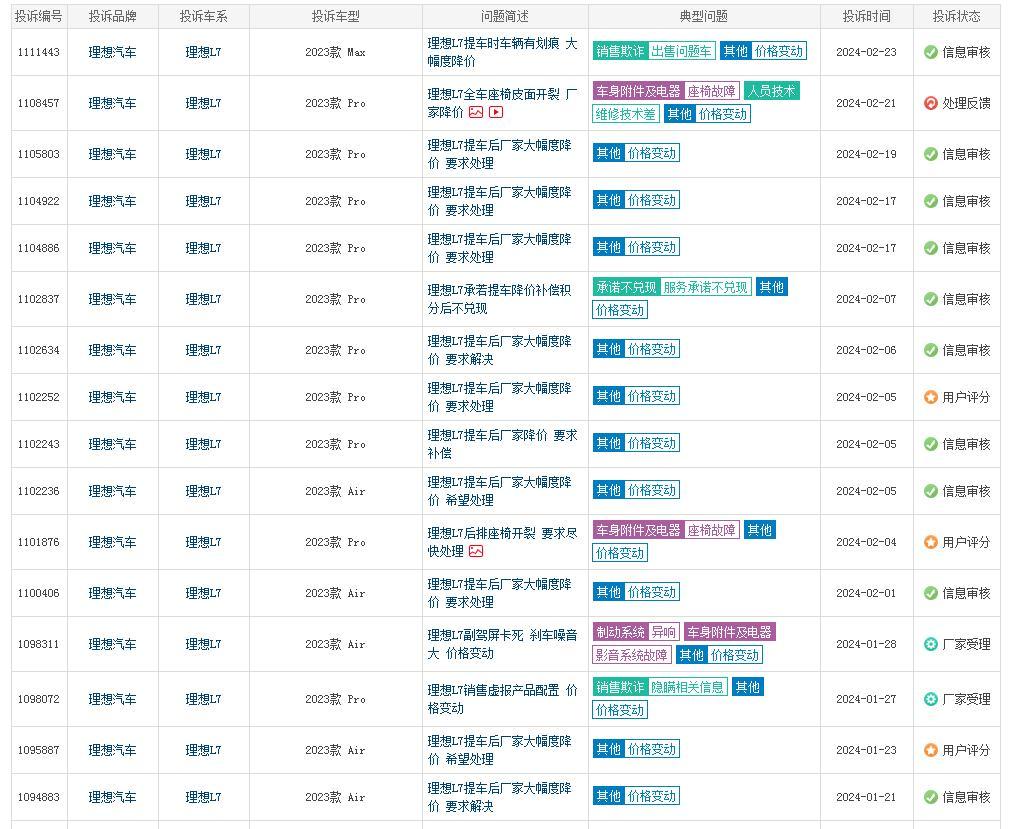Click the green check icon for complaint 1104922
This screenshot has height=829, width=1015.
coord(931,201)
